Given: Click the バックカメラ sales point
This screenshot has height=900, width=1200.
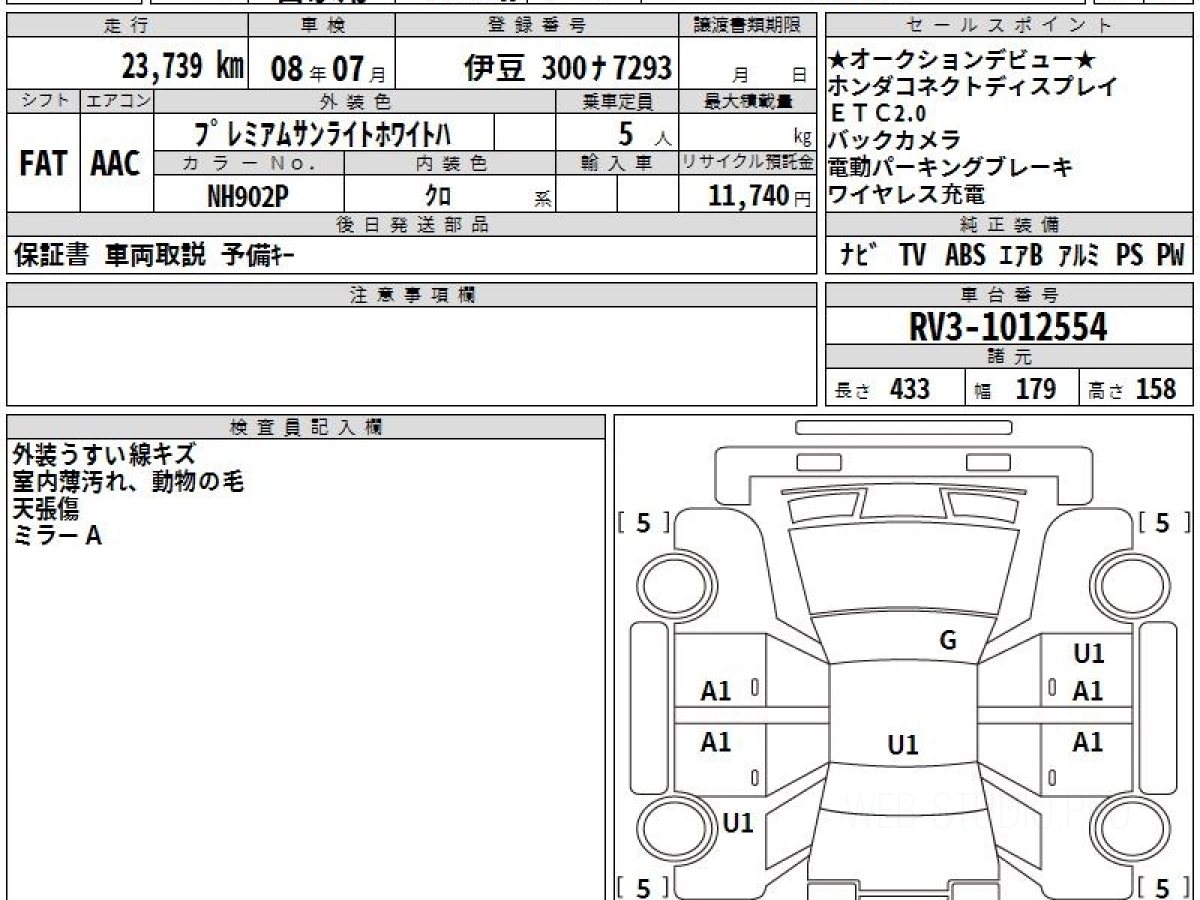Looking at the screenshot, I should point(894,141).
